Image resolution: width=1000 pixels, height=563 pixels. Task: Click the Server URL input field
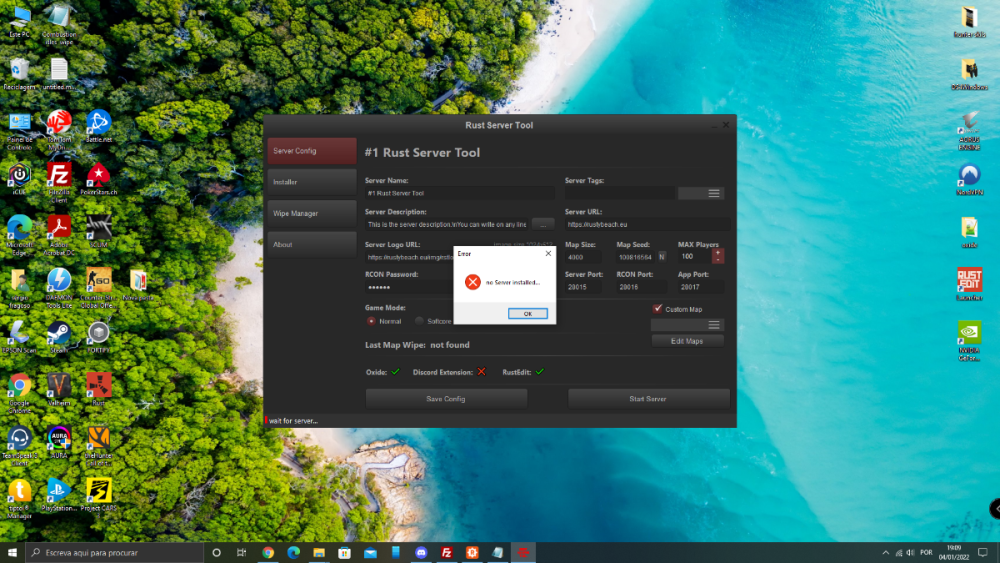[x=646, y=225]
